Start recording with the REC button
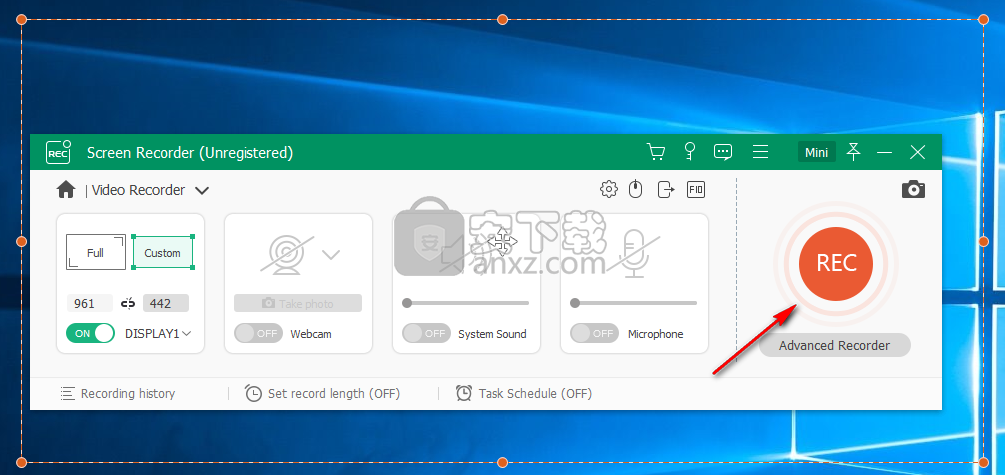Image resolution: width=1005 pixels, height=475 pixels. (836, 263)
